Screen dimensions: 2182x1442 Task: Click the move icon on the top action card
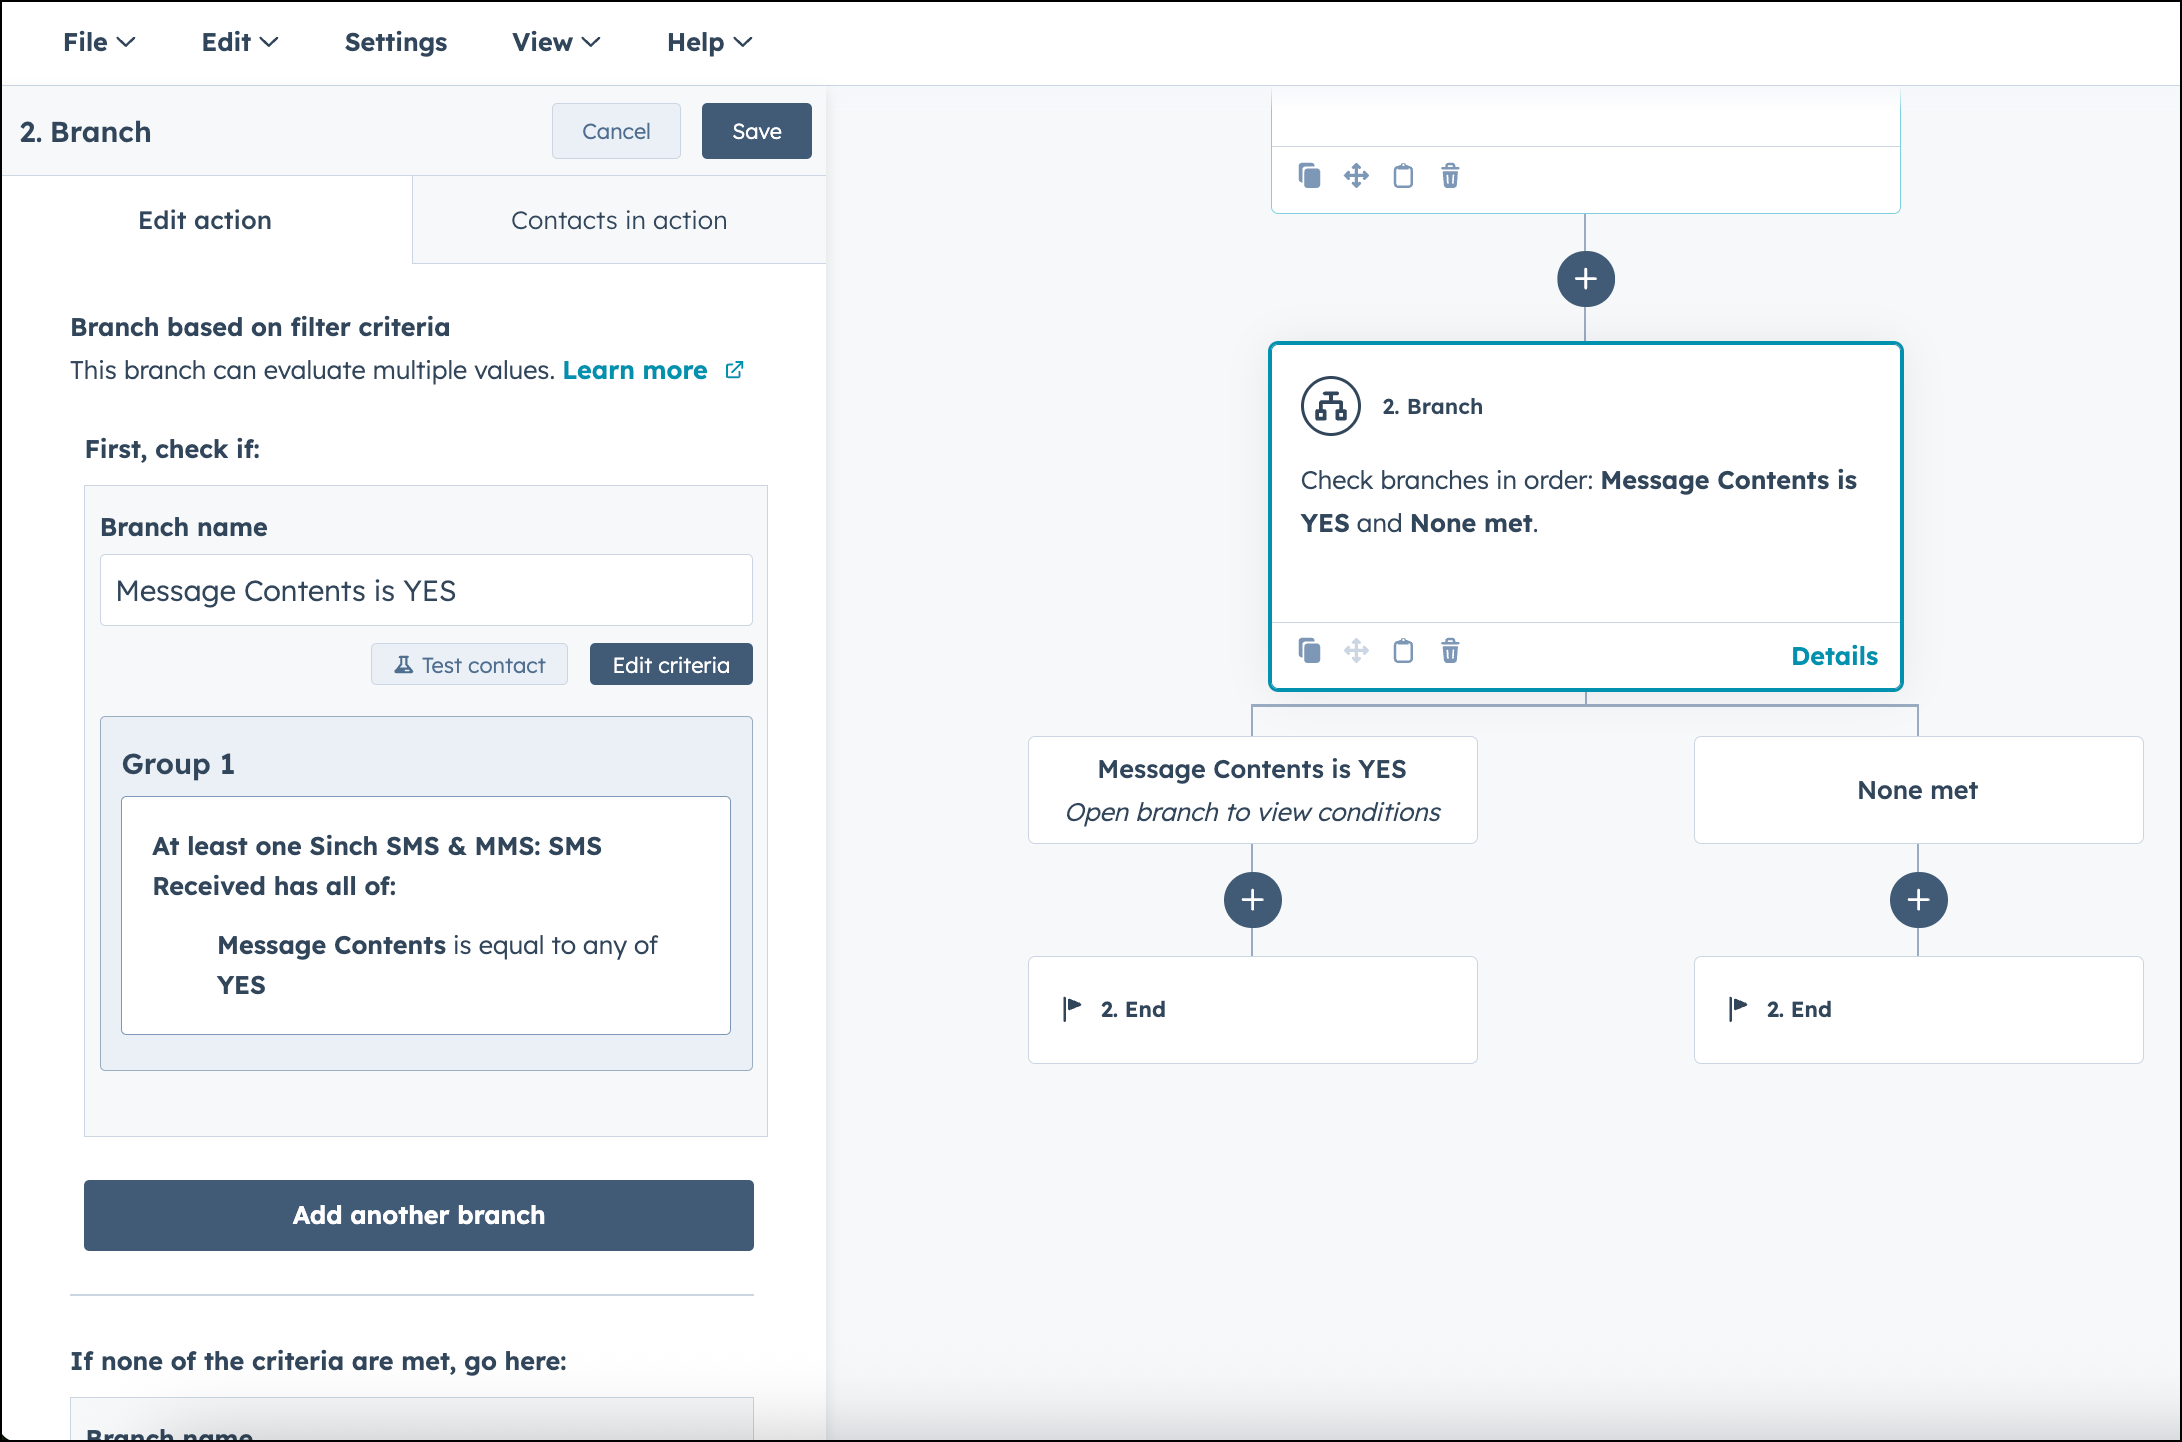[x=1356, y=175]
